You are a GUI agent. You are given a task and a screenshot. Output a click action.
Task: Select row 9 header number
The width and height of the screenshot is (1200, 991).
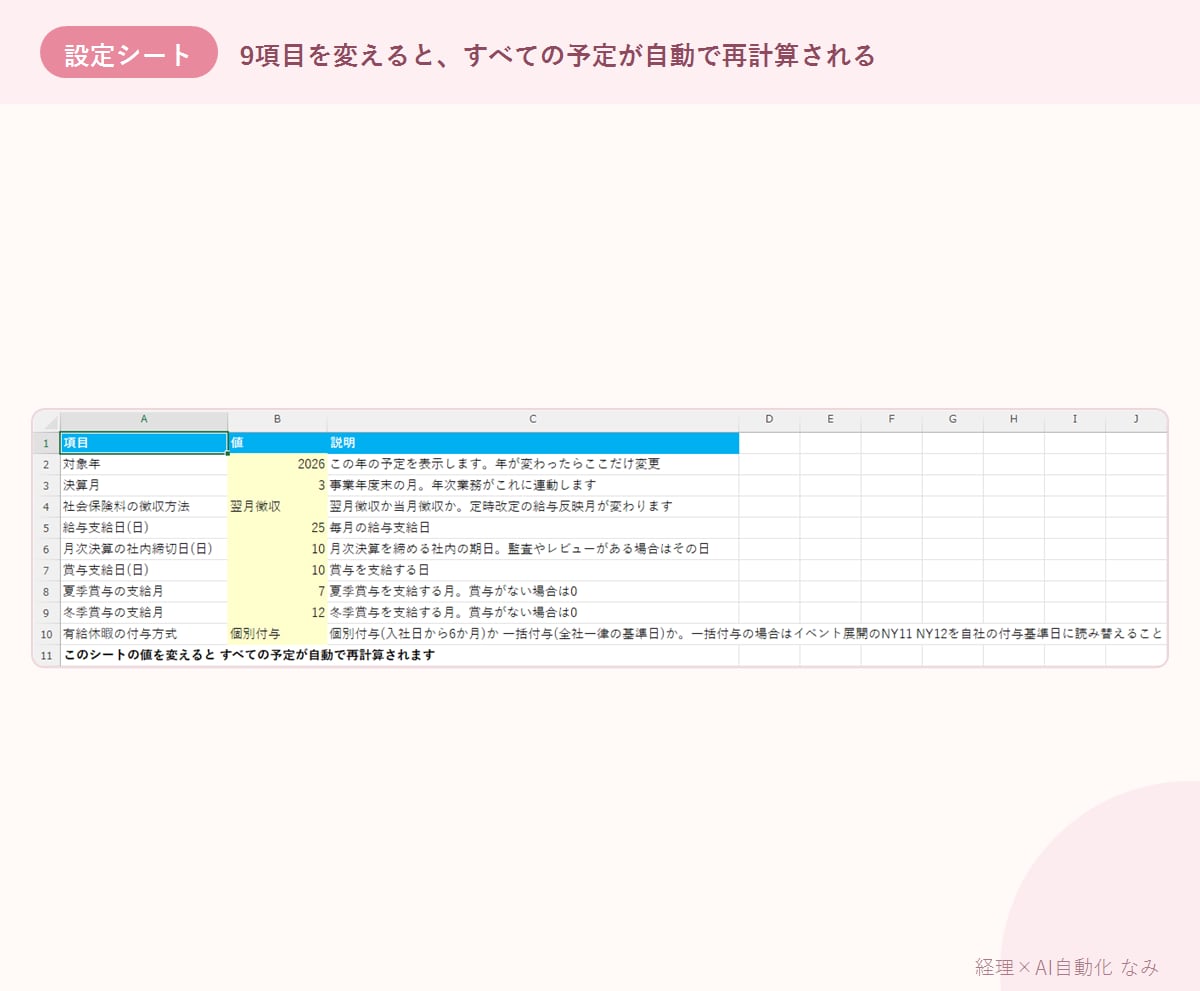pyautogui.click(x=46, y=612)
